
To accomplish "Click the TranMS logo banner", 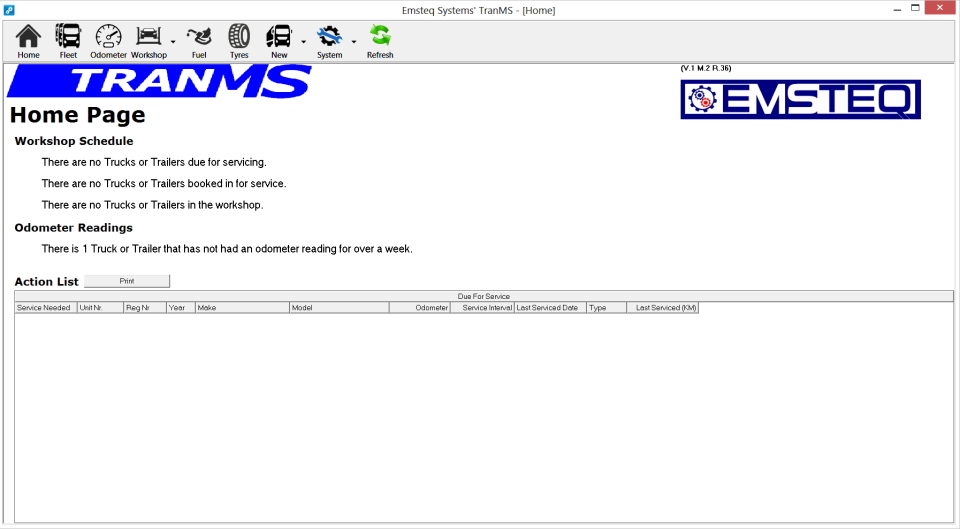I will tap(159, 81).
